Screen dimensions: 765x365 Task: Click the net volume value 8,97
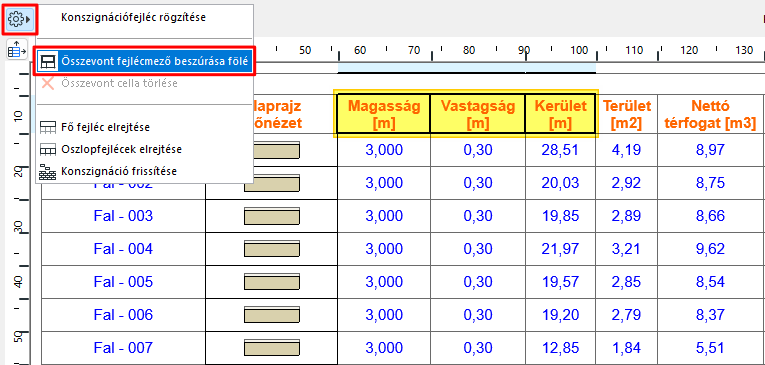[x=711, y=150]
